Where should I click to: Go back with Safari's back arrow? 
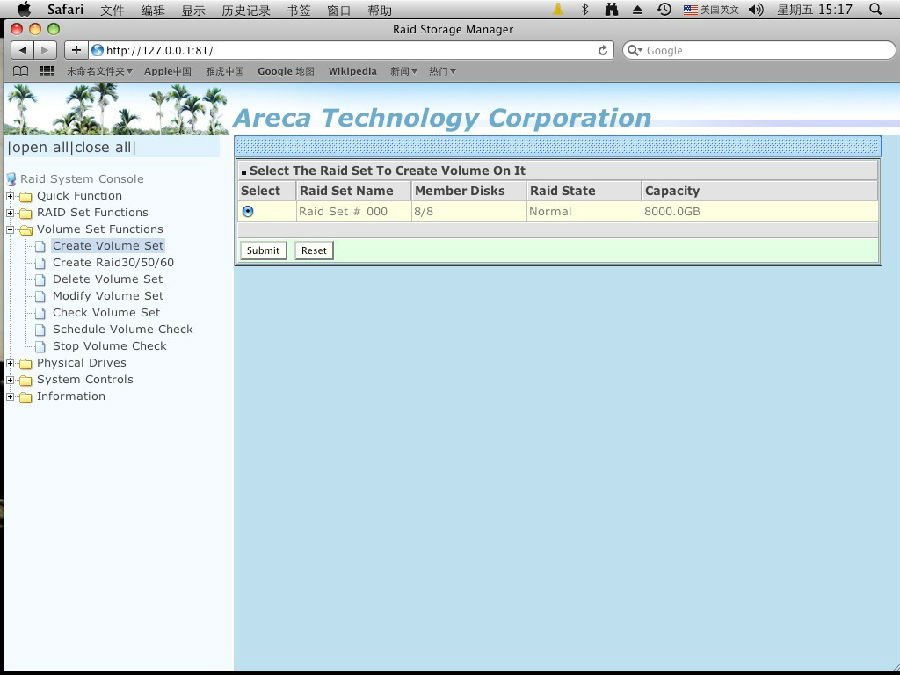(x=22, y=50)
